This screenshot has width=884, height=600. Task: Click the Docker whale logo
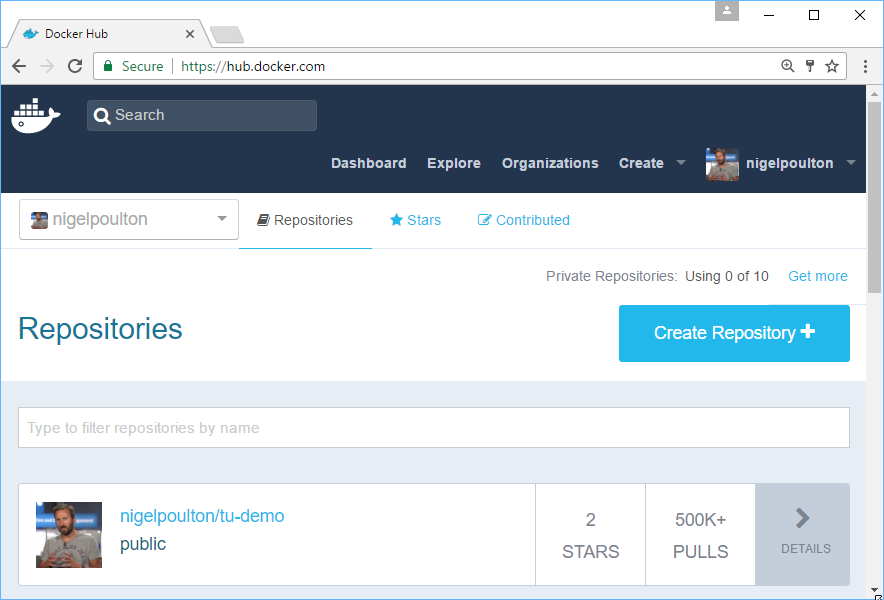click(x=36, y=115)
